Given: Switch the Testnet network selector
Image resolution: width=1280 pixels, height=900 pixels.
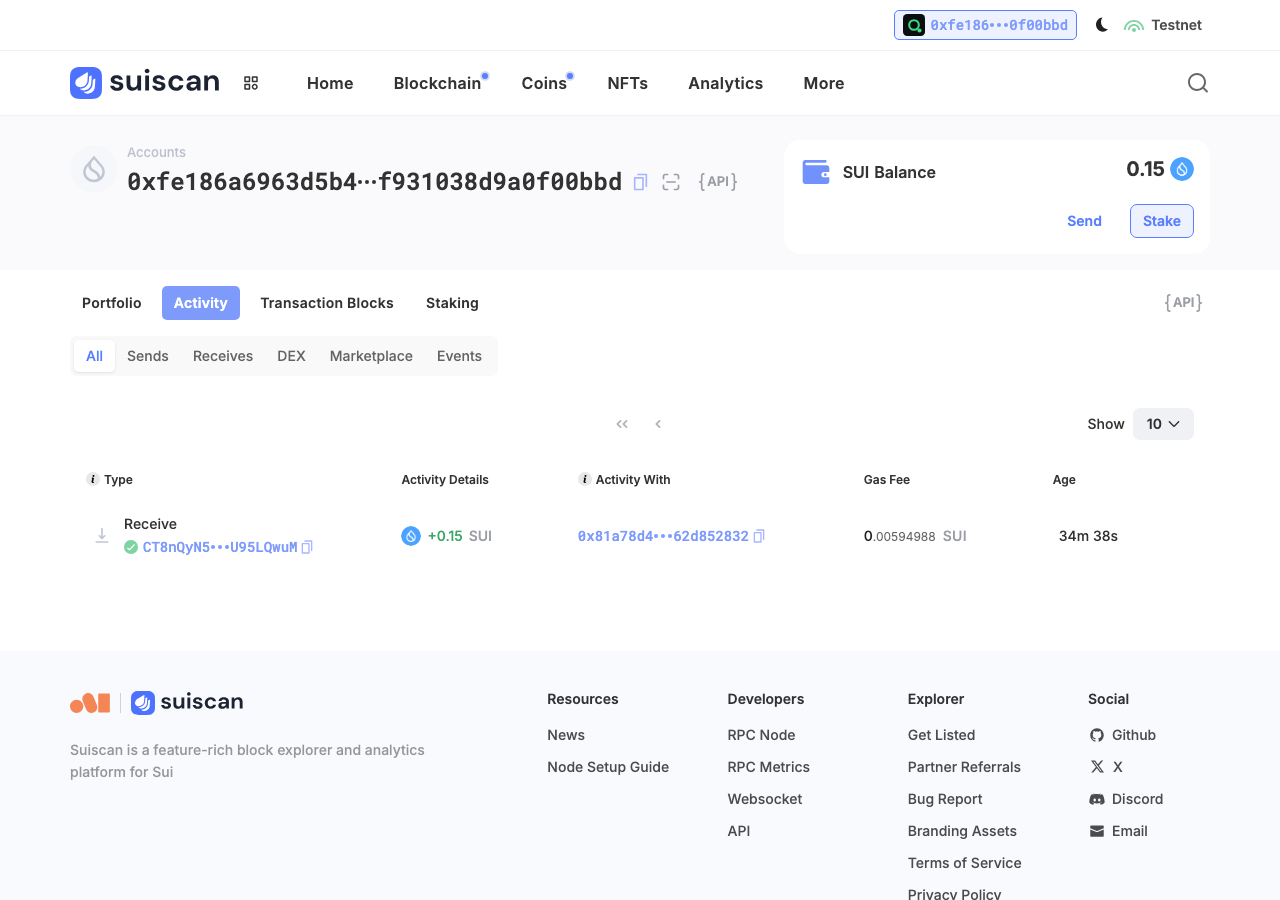Looking at the screenshot, I should coord(1163,25).
